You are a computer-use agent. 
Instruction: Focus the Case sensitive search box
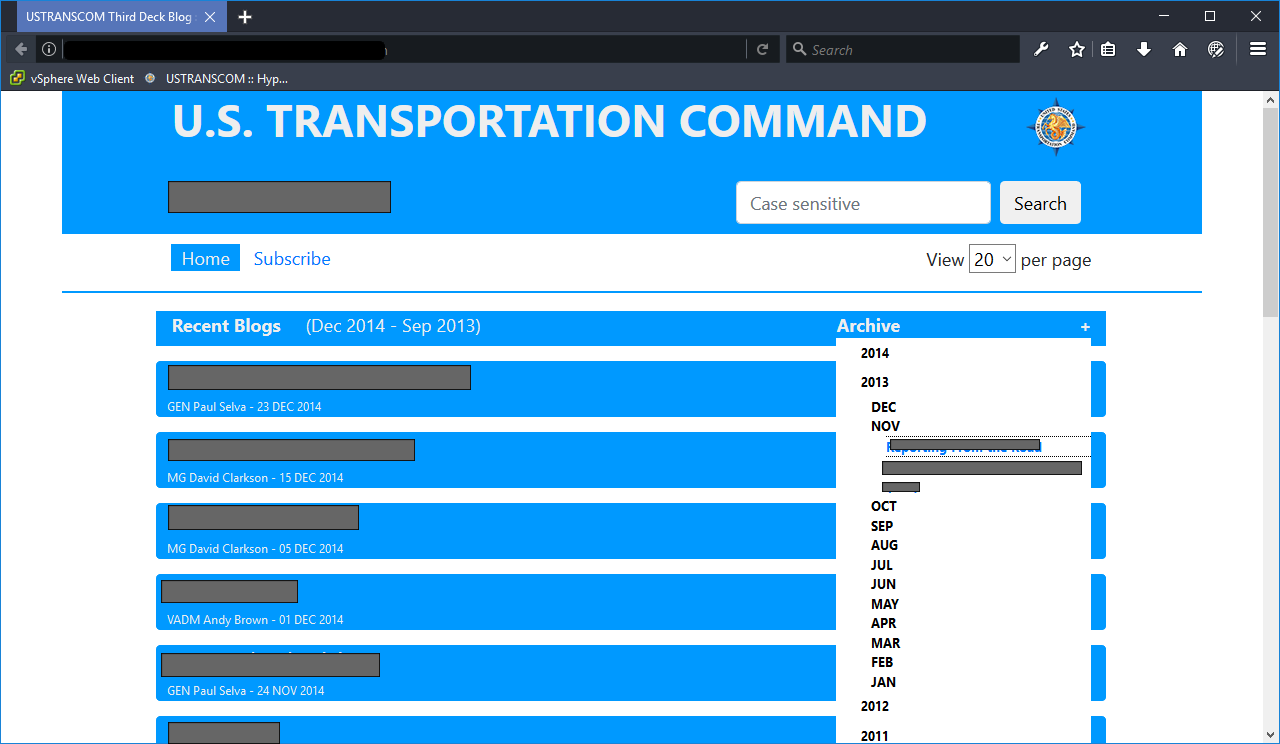[x=863, y=203]
